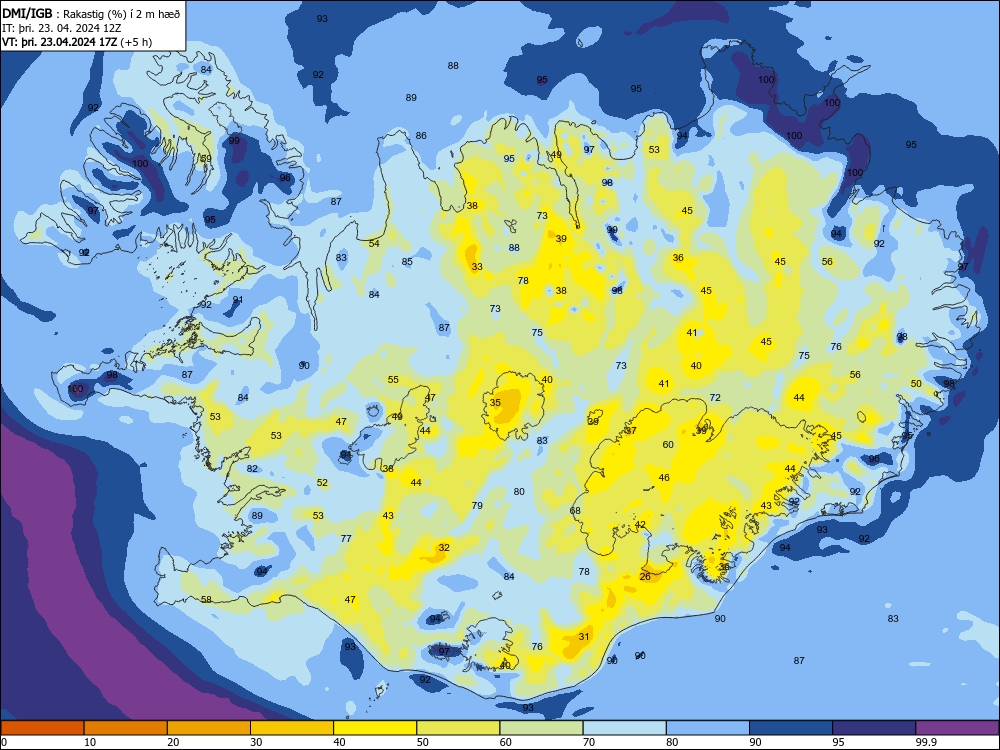This screenshot has height=750, width=1000.
Task: Click the humidity value '54' on the map
Action: click(x=374, y=244)
